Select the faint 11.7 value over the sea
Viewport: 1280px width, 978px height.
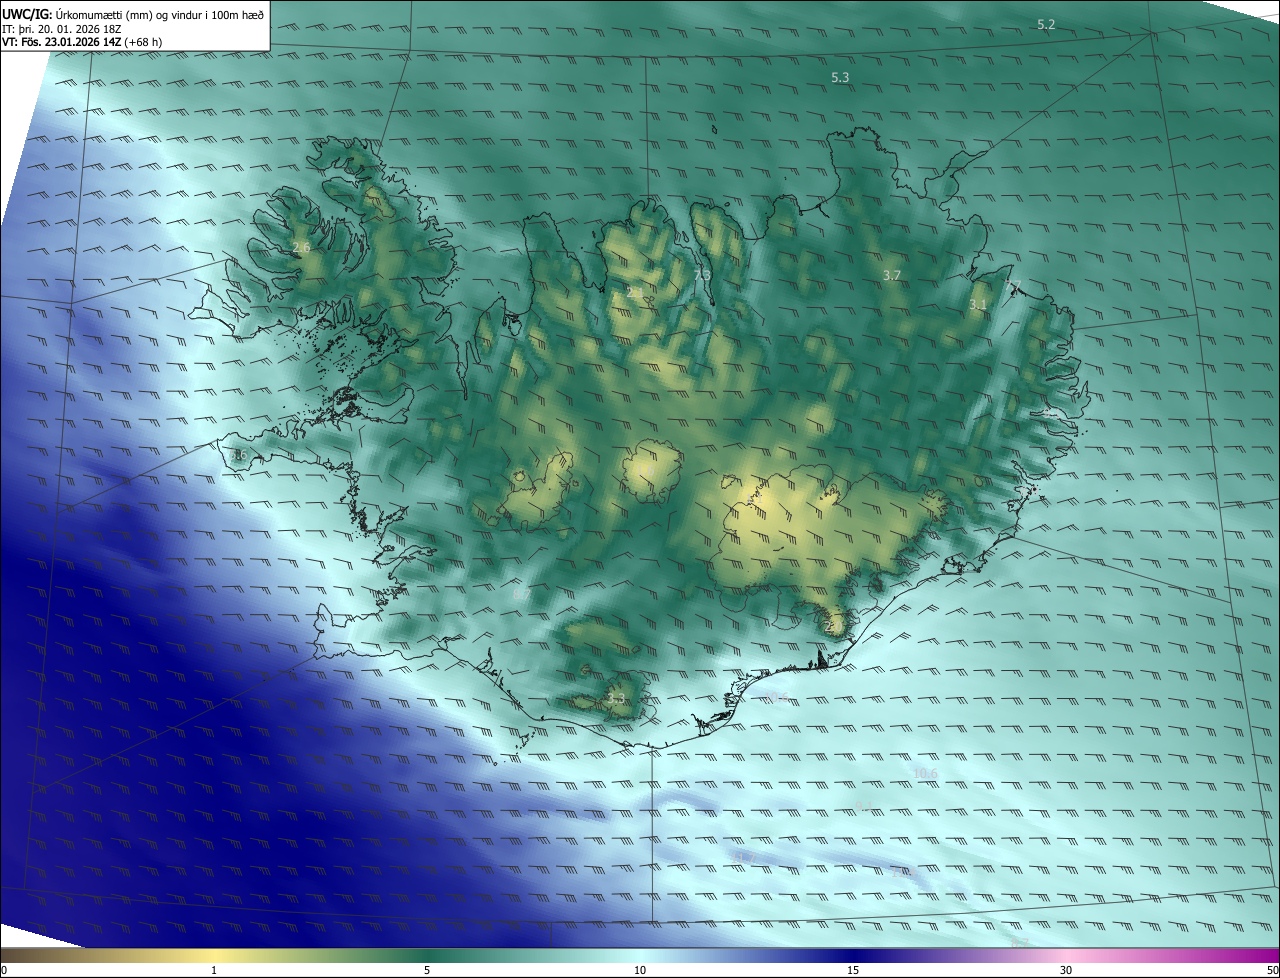[744, 857]
